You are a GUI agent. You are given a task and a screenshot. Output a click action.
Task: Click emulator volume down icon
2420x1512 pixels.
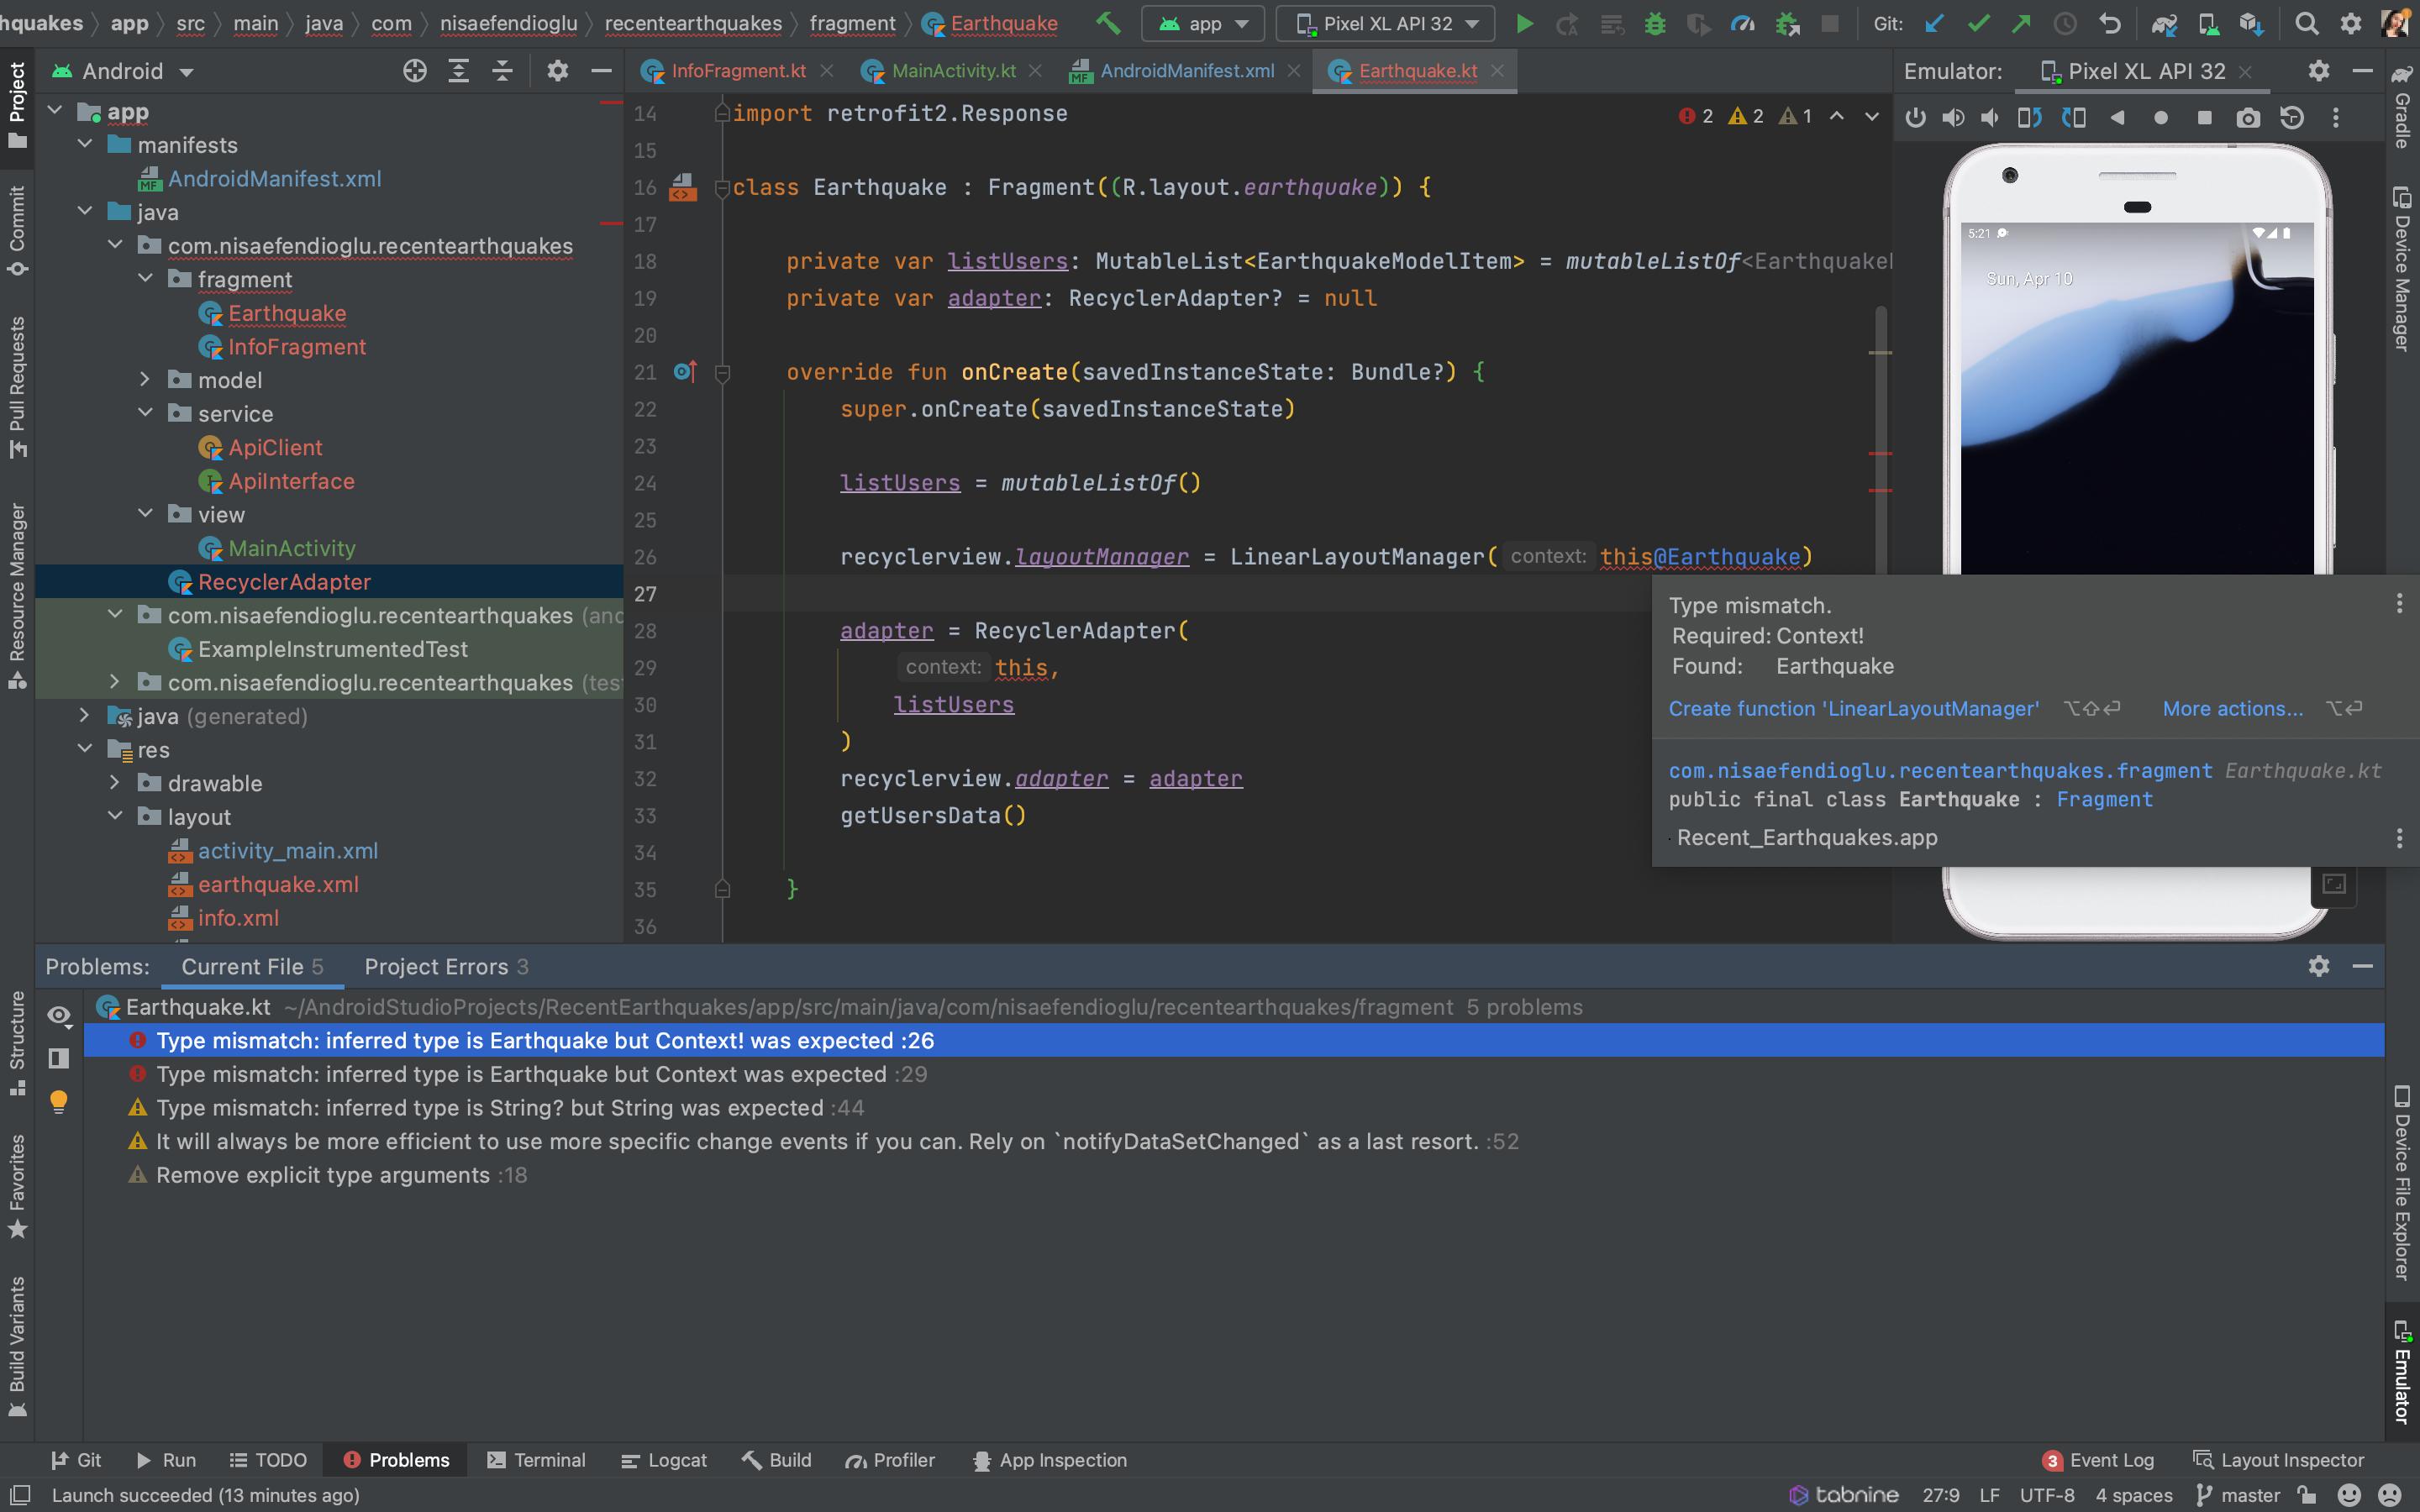click(x=1990, y=118)
